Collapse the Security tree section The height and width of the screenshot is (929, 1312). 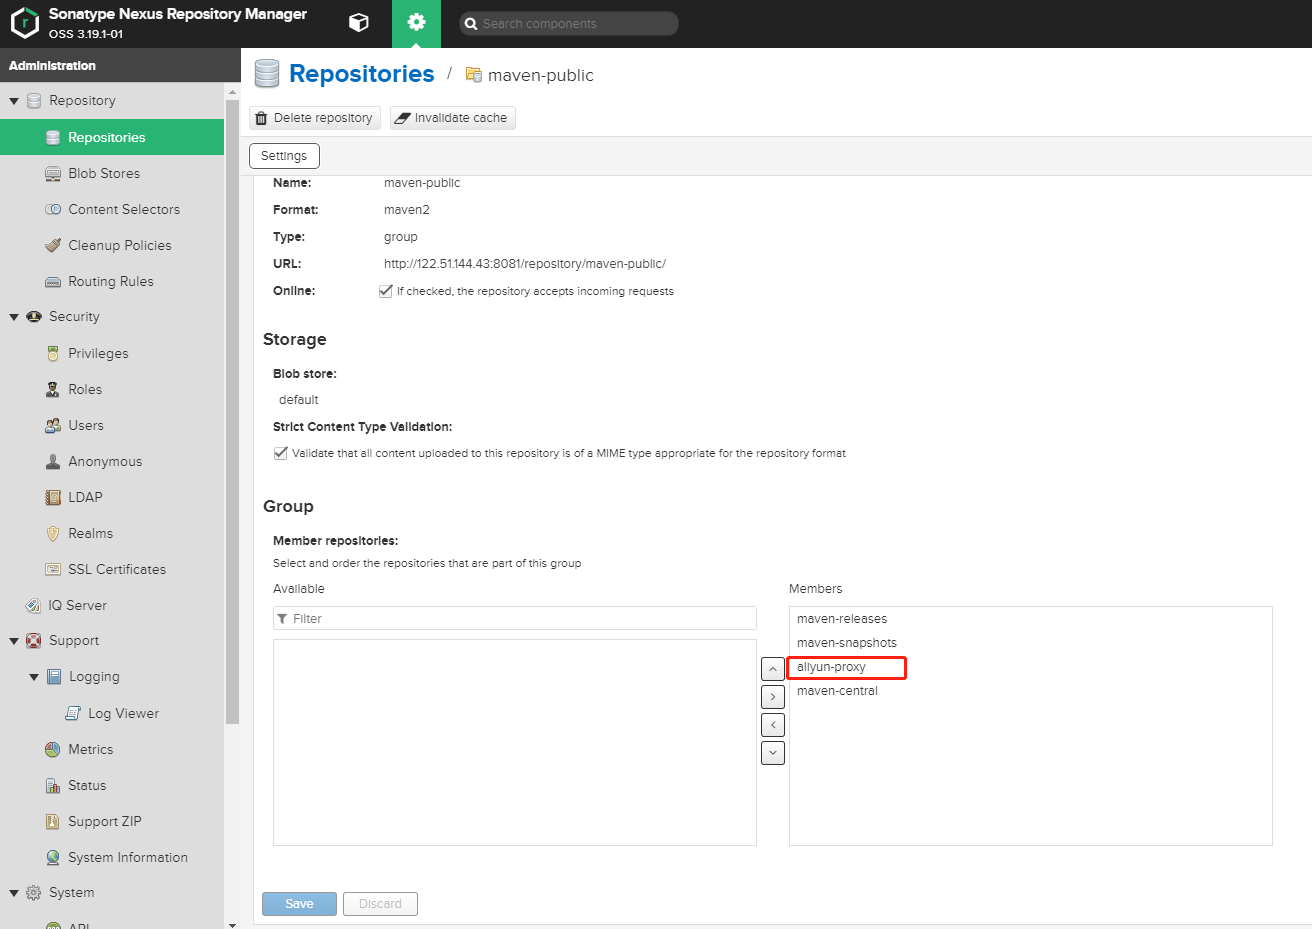click(x=14, y=317)
